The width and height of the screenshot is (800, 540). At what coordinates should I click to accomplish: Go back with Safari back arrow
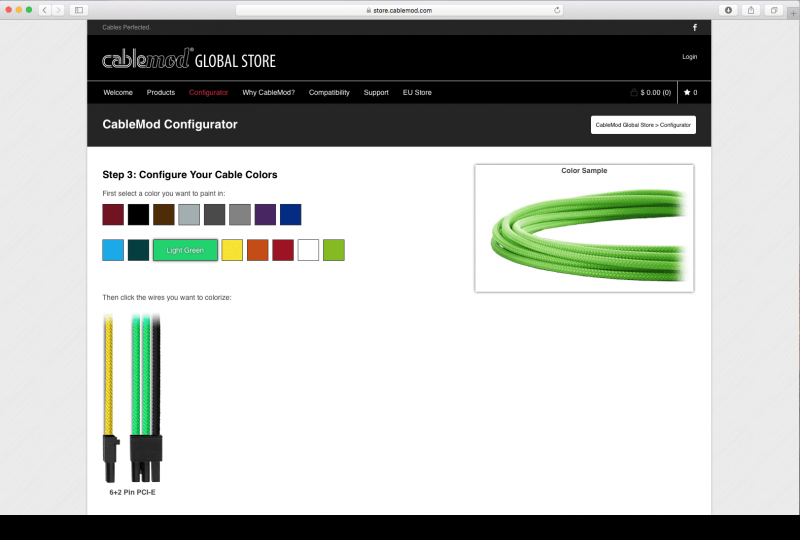45,10
